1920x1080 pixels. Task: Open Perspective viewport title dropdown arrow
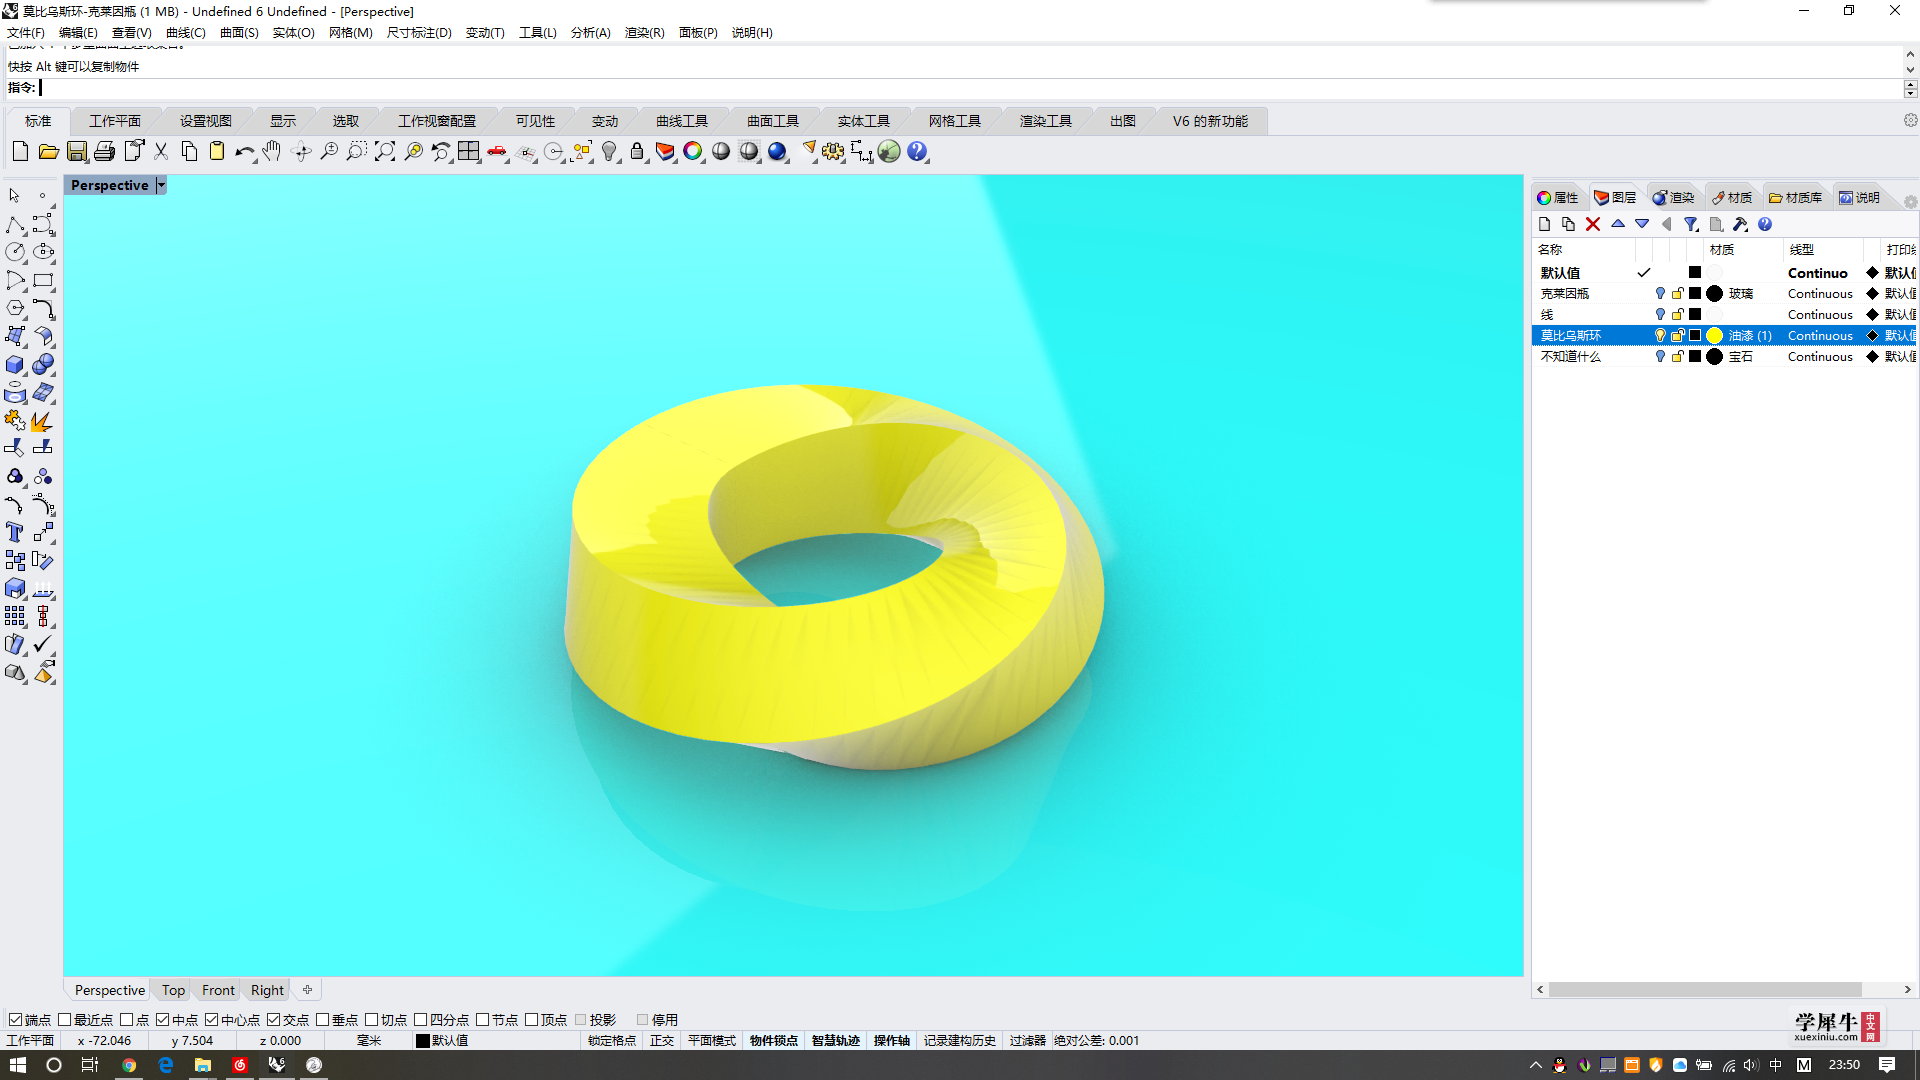pos(161,185)
